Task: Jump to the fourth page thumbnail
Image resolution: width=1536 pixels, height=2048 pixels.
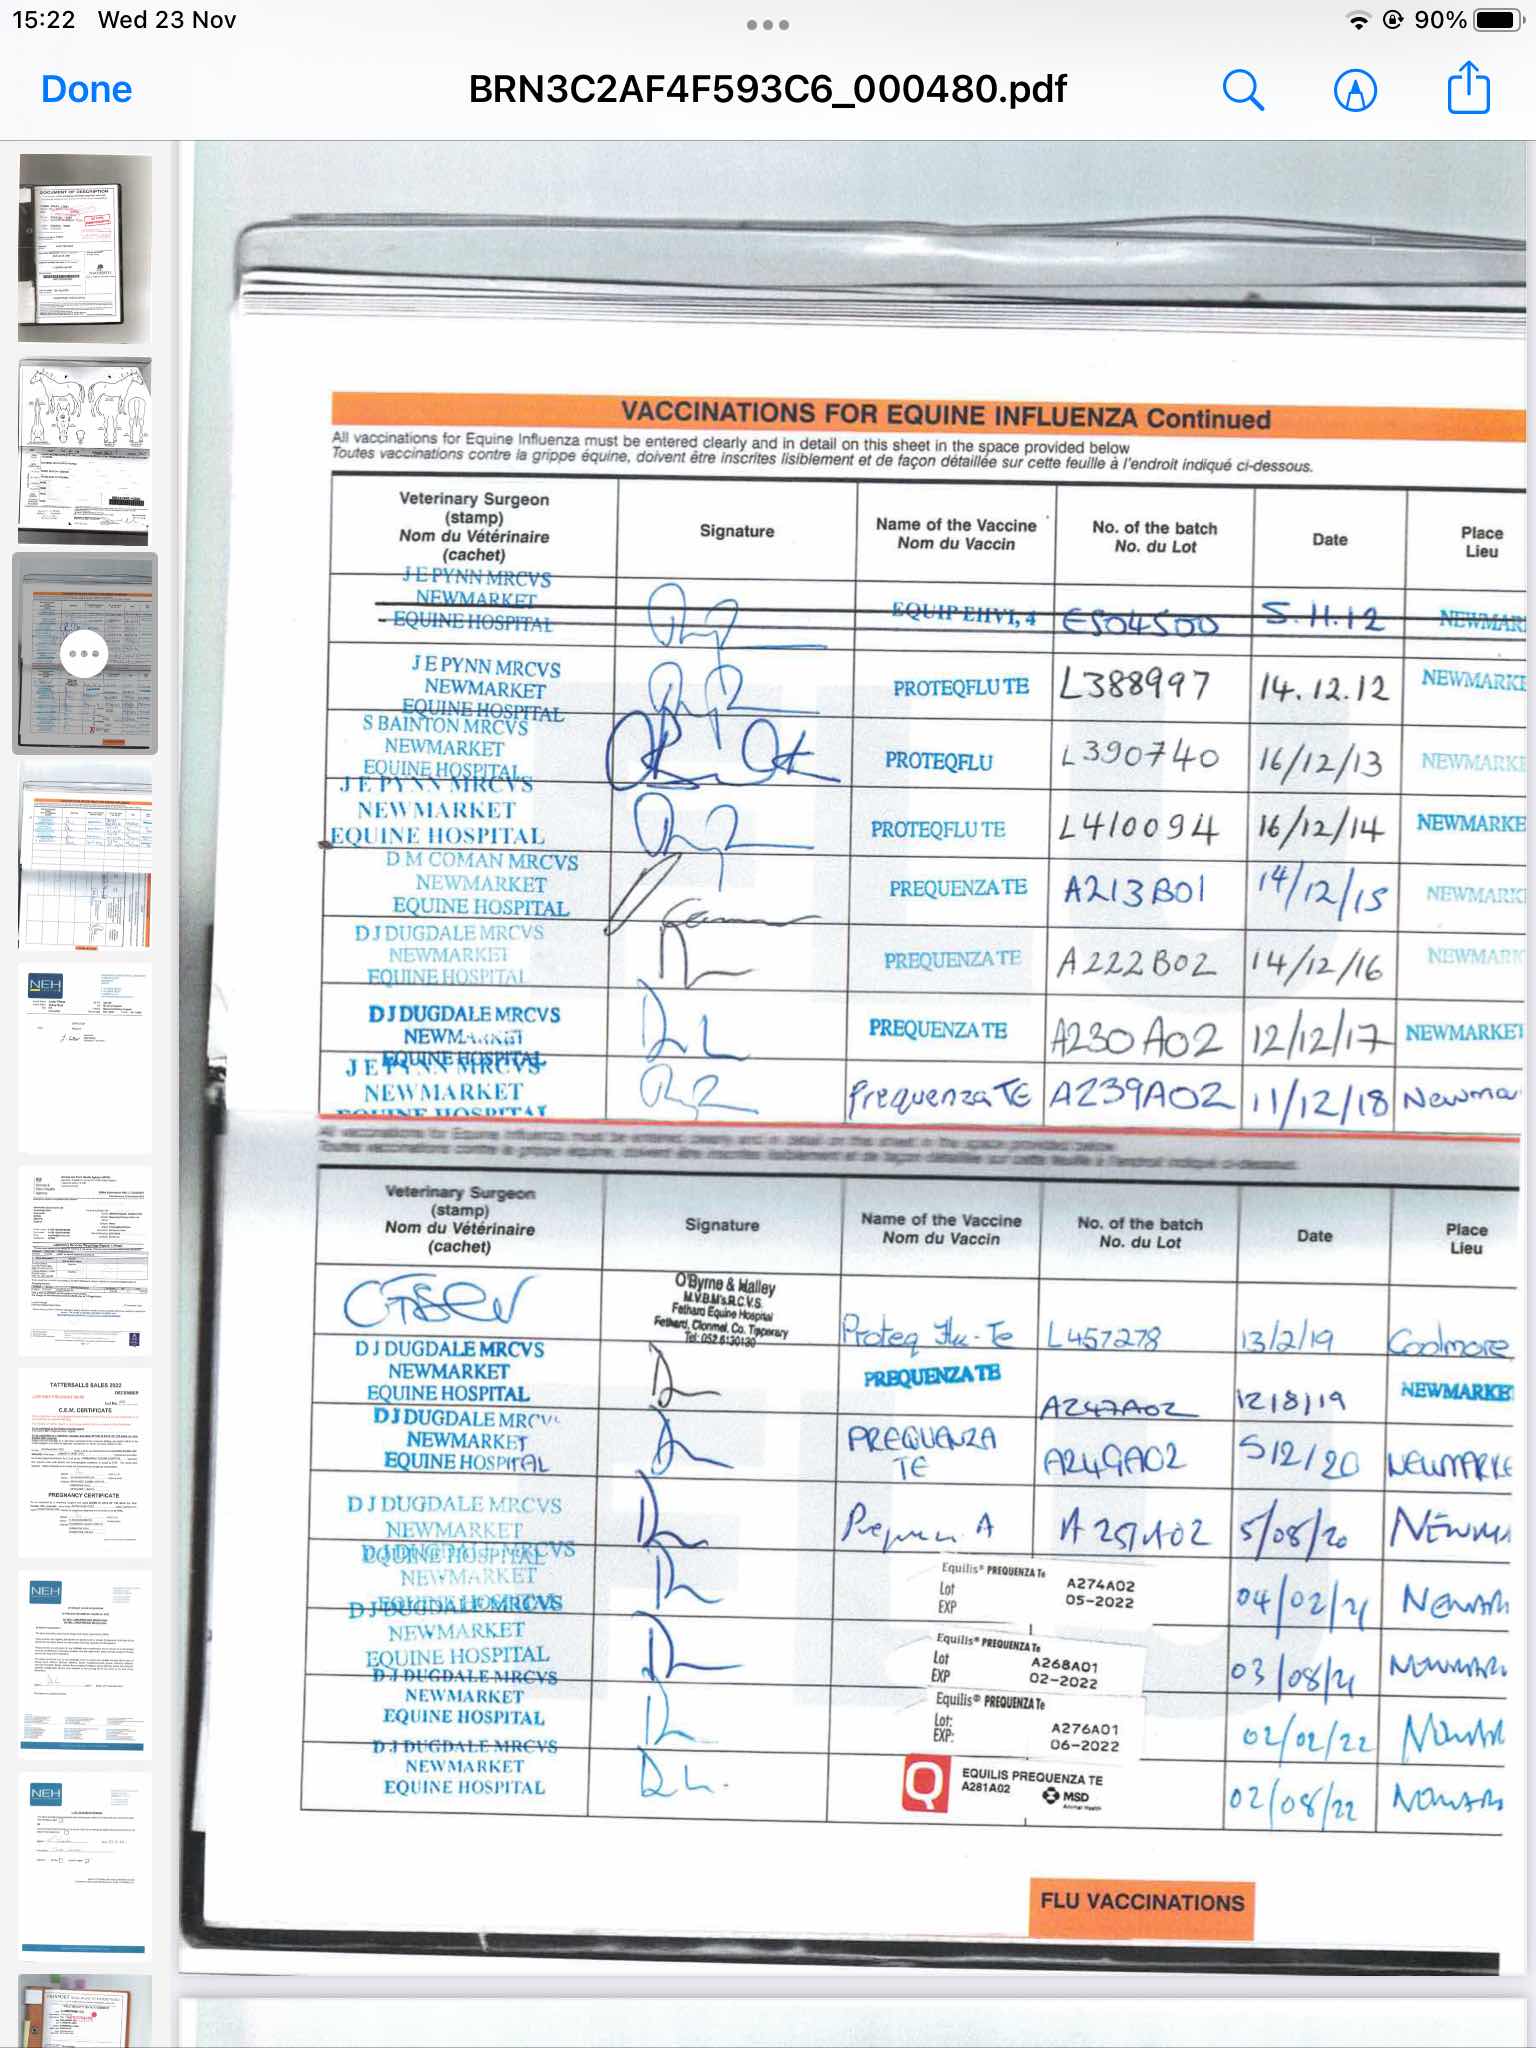Action: [85, 856]
